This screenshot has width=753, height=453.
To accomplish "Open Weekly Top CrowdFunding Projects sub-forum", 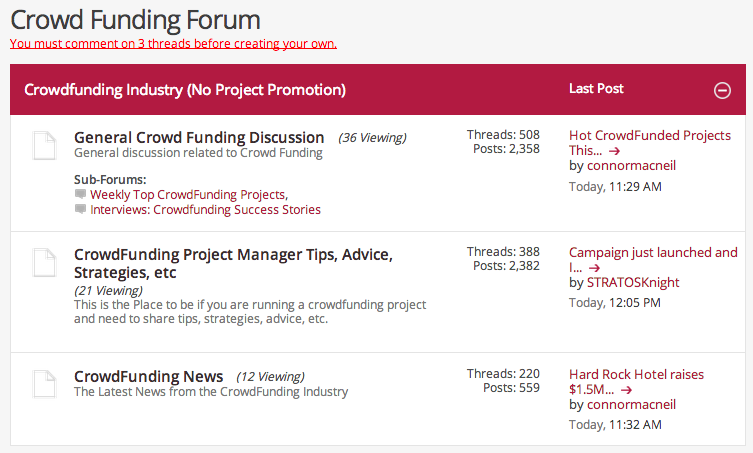I will coord(187,195).
